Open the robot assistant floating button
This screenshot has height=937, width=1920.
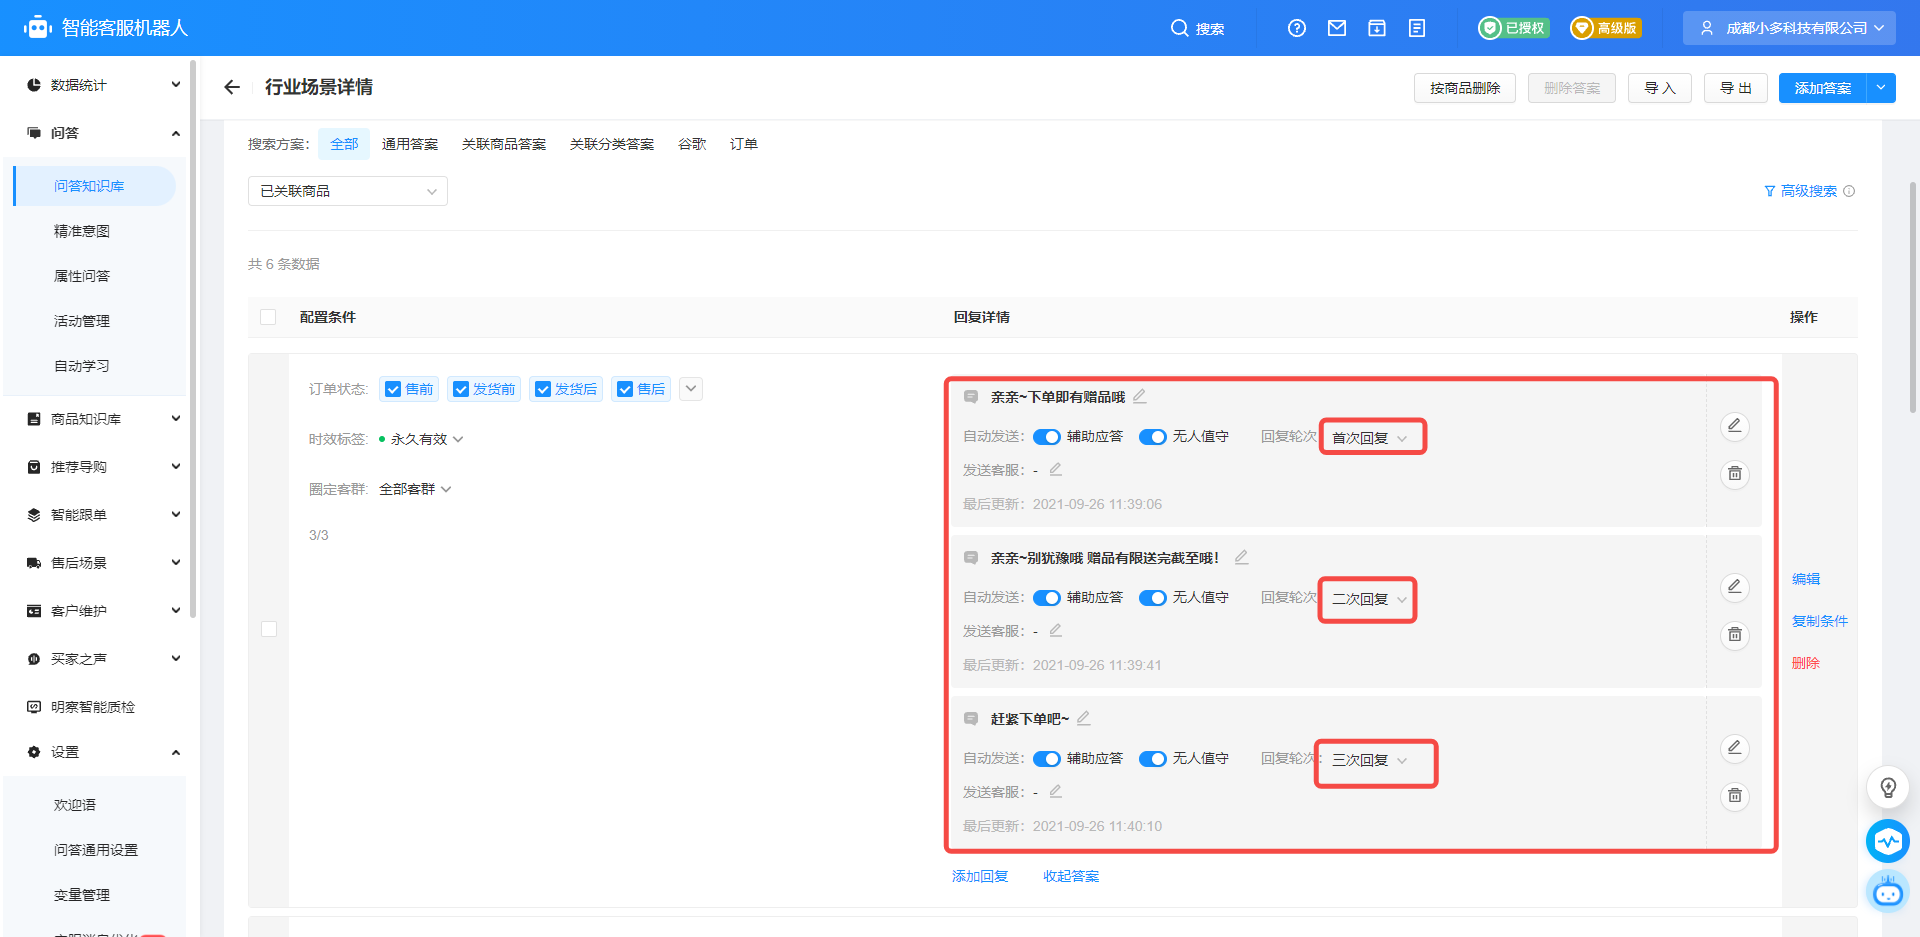(x=1888, y=891)
